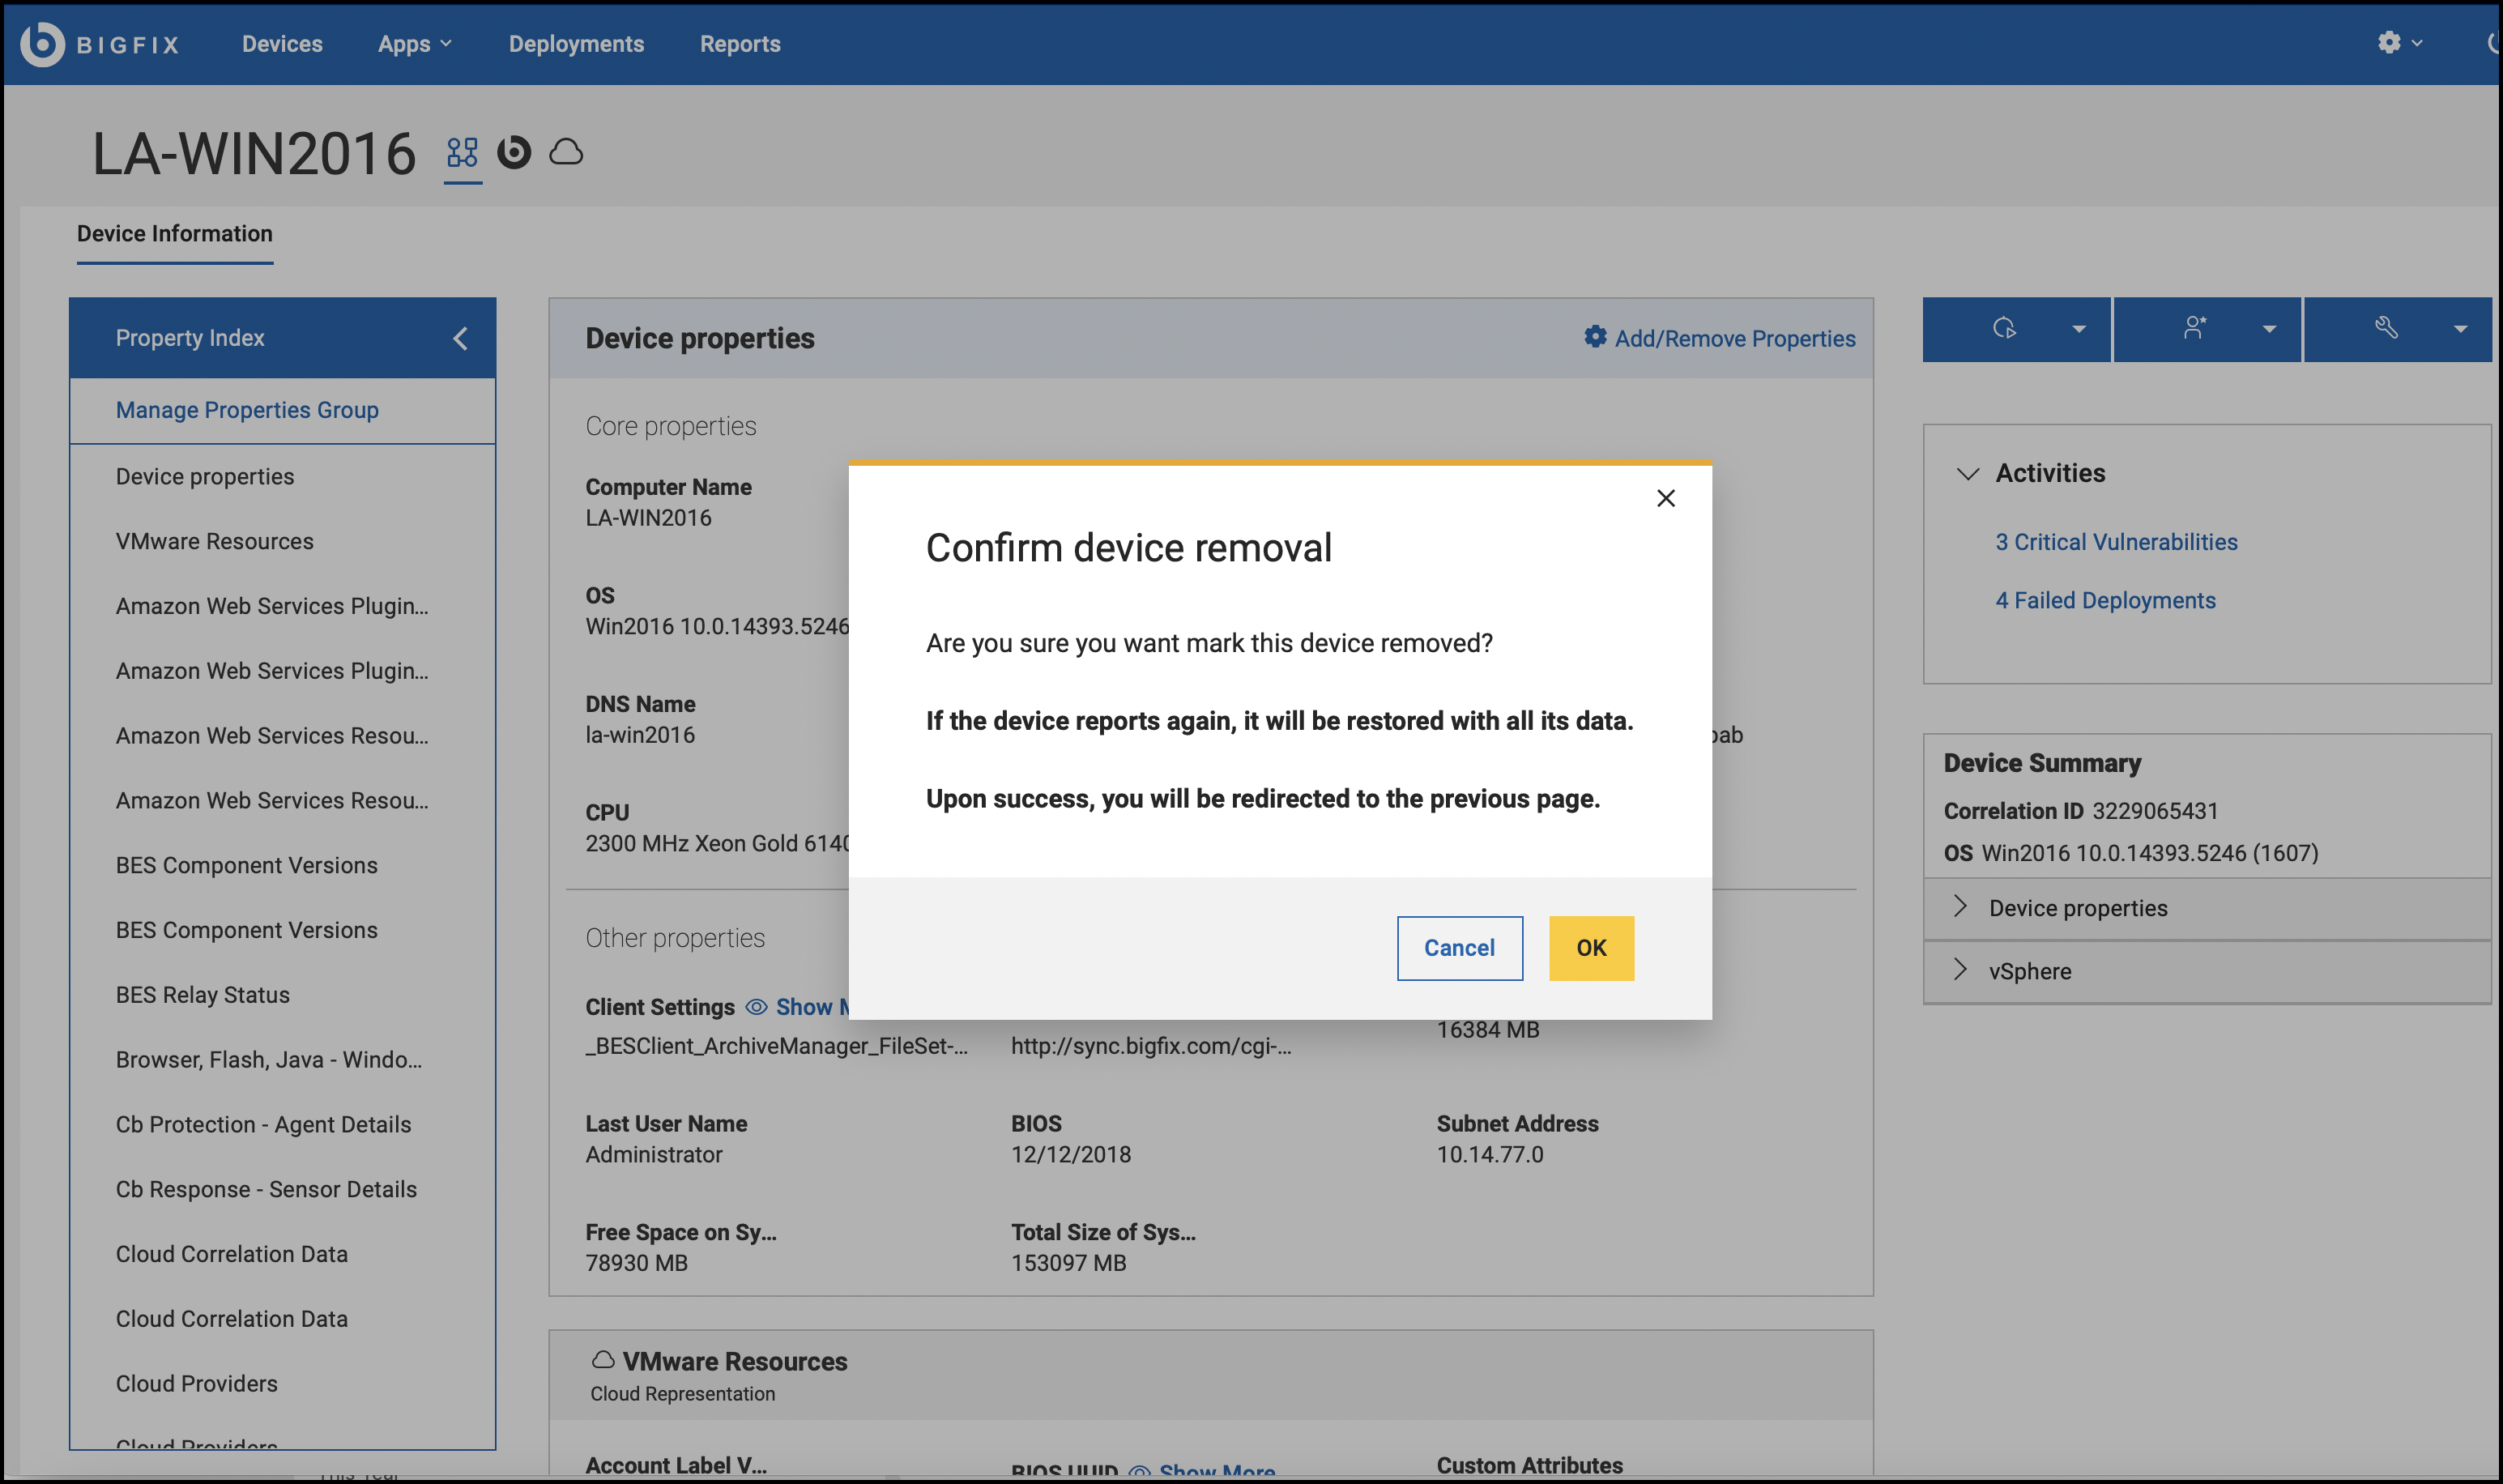Viewport: 2503px width, 1484px height.
Task: Click Free Space value 78930 MB
Action: [637, 1263]
